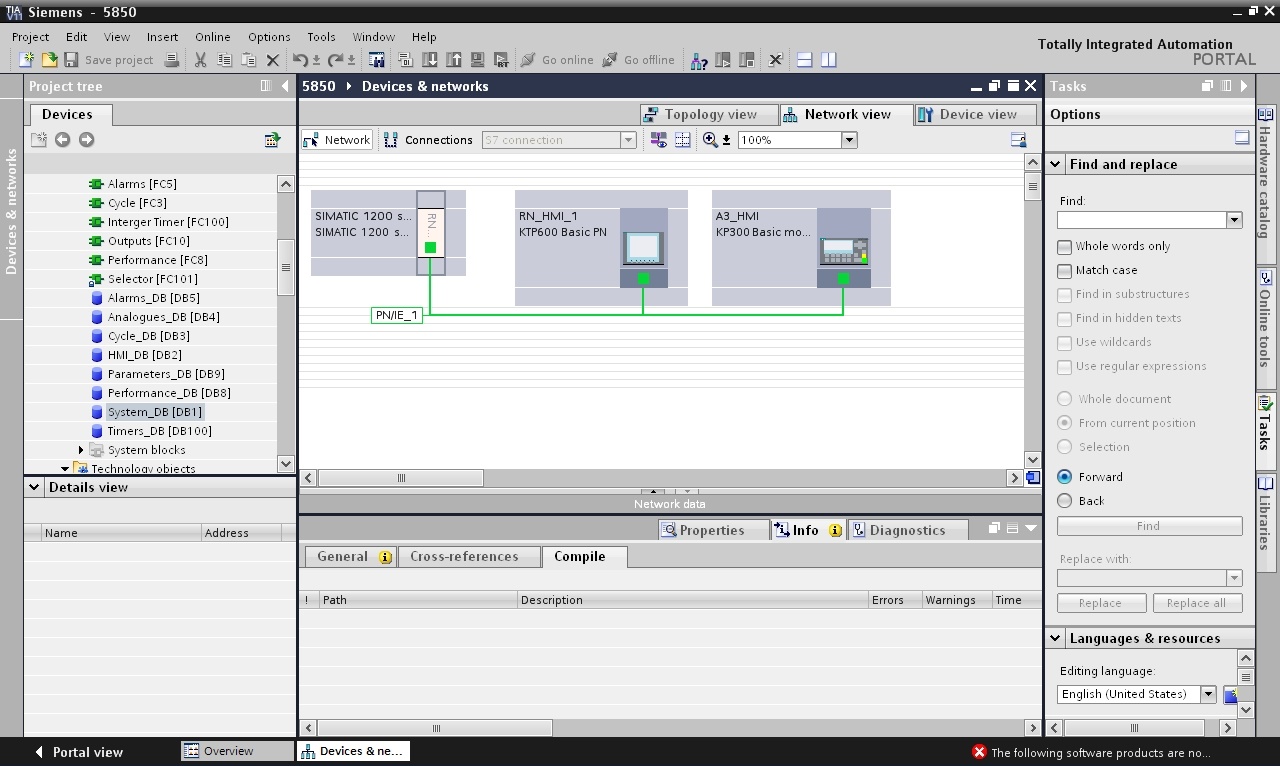Click the New project toolbar icon
The image size is (1280, 766).
[27, 60]
